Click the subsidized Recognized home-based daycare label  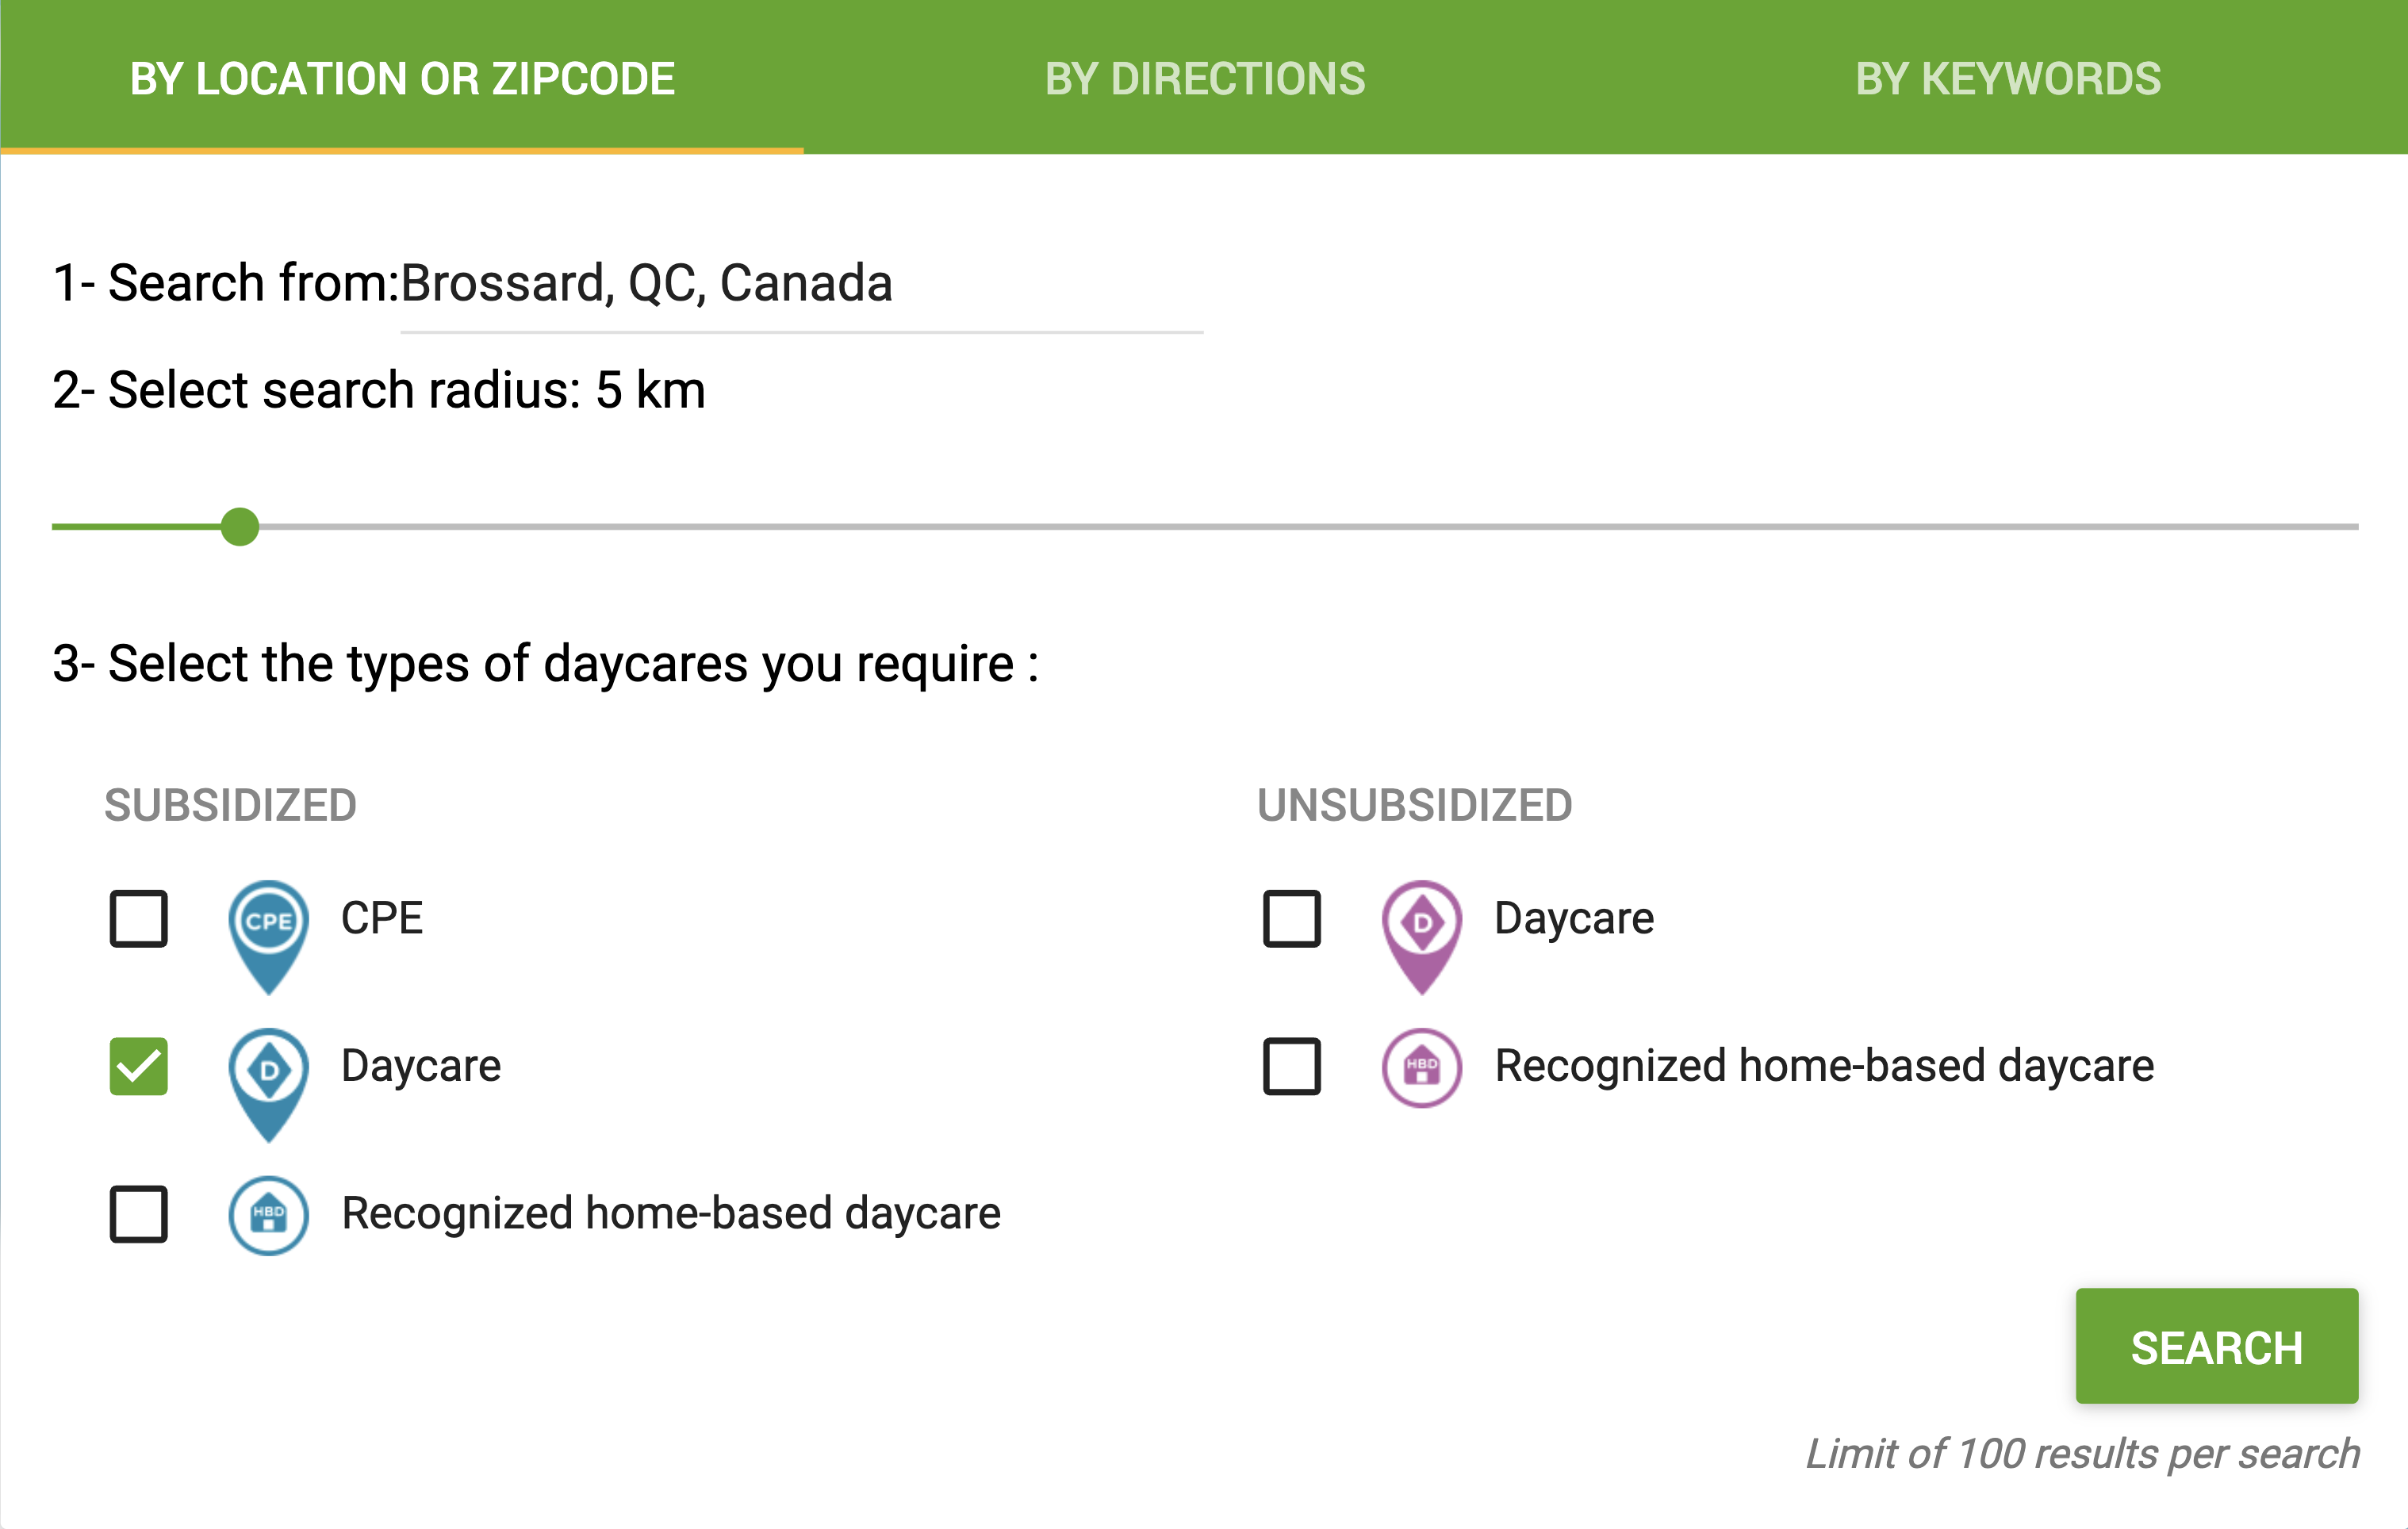pos(670,1214)
